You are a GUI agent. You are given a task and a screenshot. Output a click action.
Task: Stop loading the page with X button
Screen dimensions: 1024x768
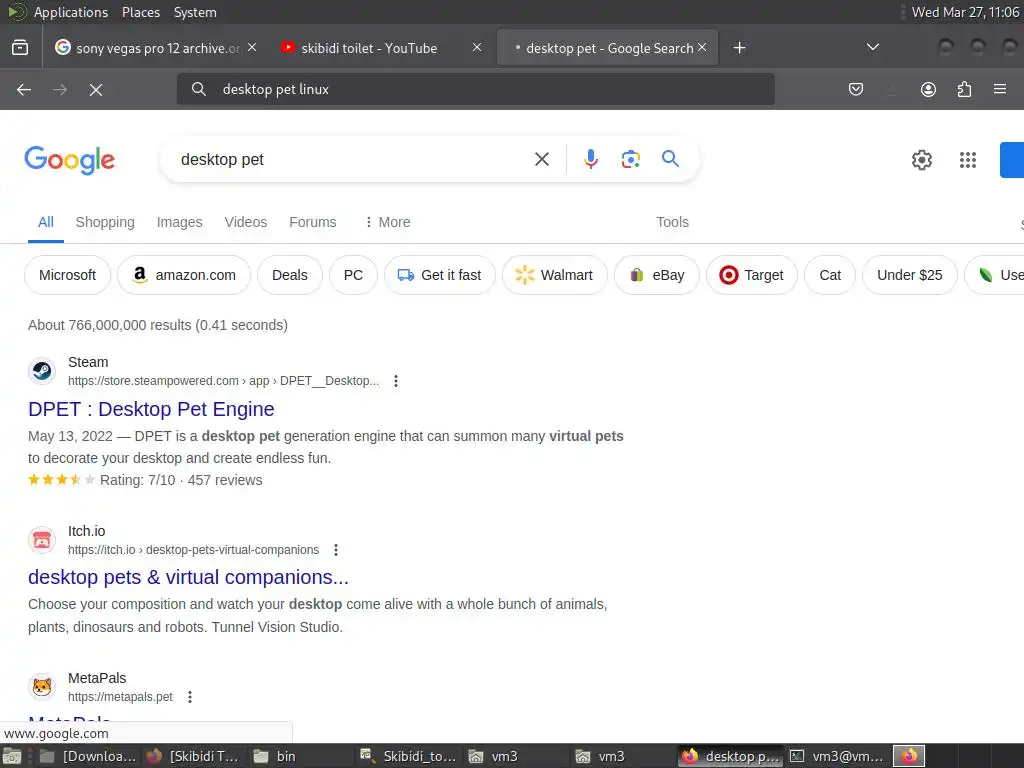click(x=95, y=89)
